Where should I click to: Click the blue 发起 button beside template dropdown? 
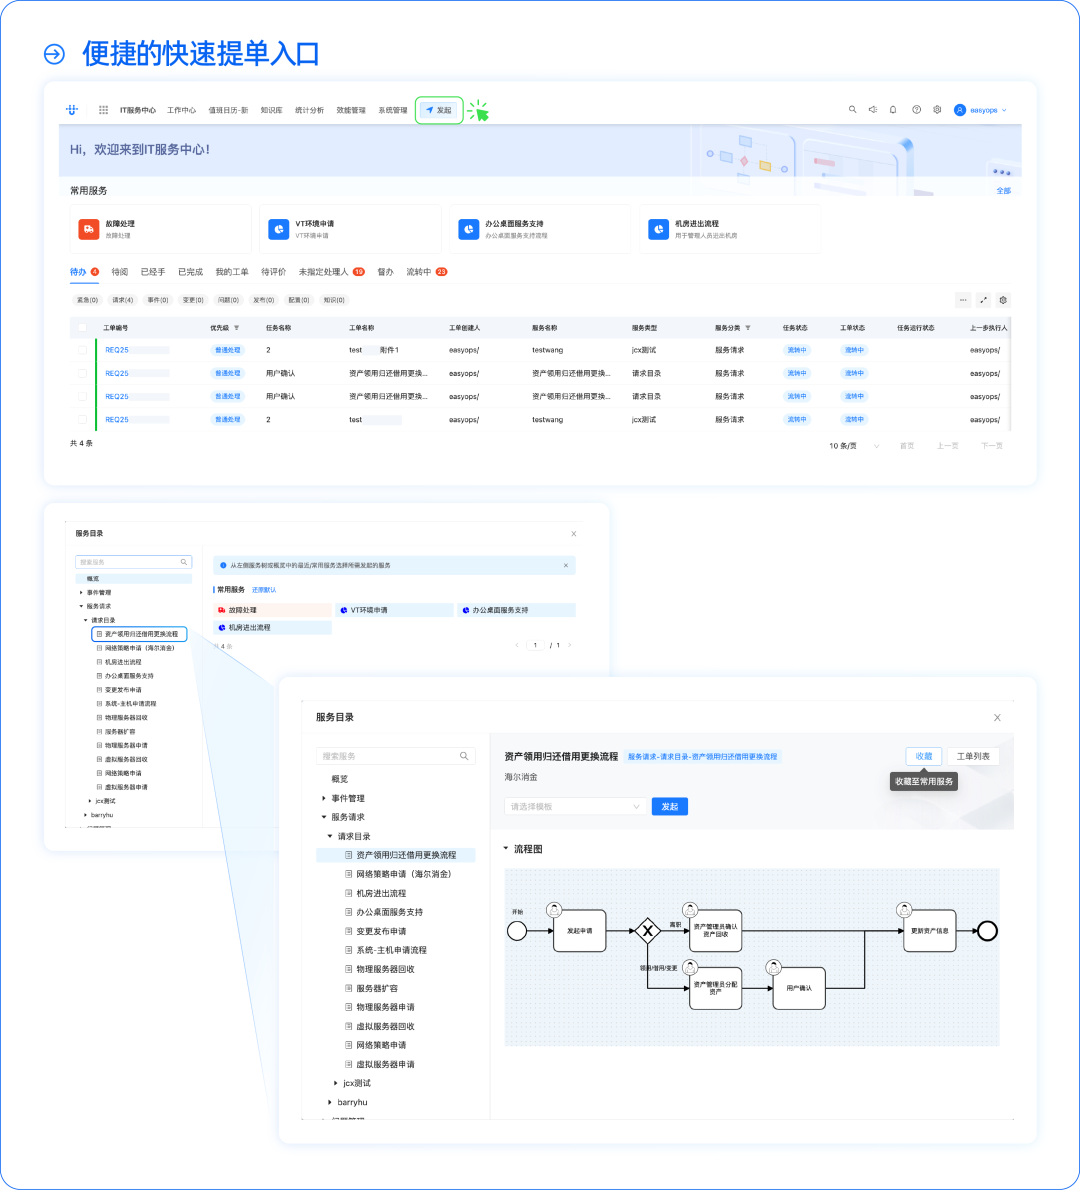[669, 807]
